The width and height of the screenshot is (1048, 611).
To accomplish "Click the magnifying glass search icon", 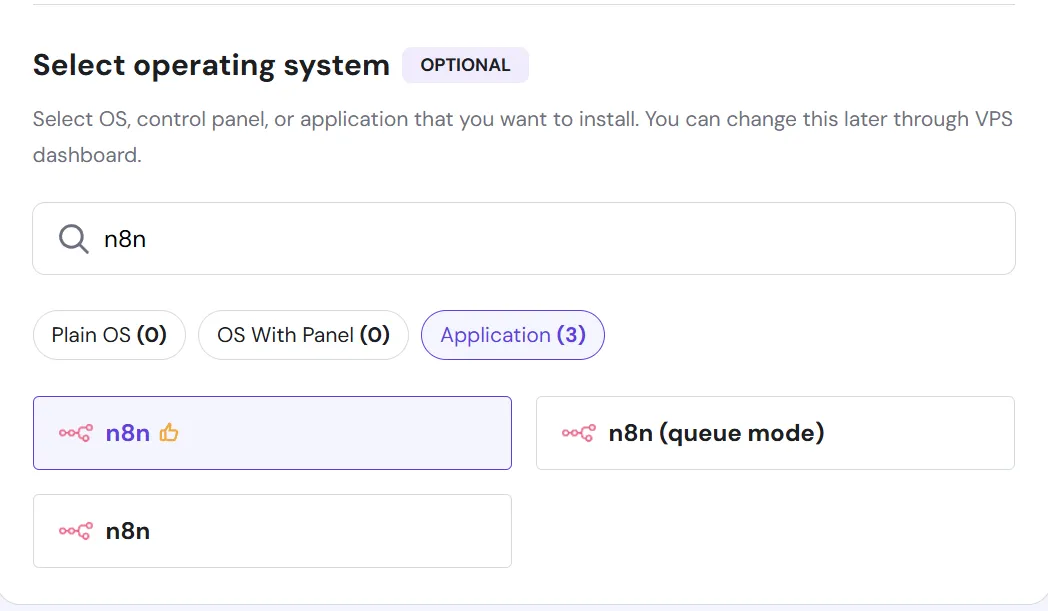I will pyautogui.click(x=74, y=239).
